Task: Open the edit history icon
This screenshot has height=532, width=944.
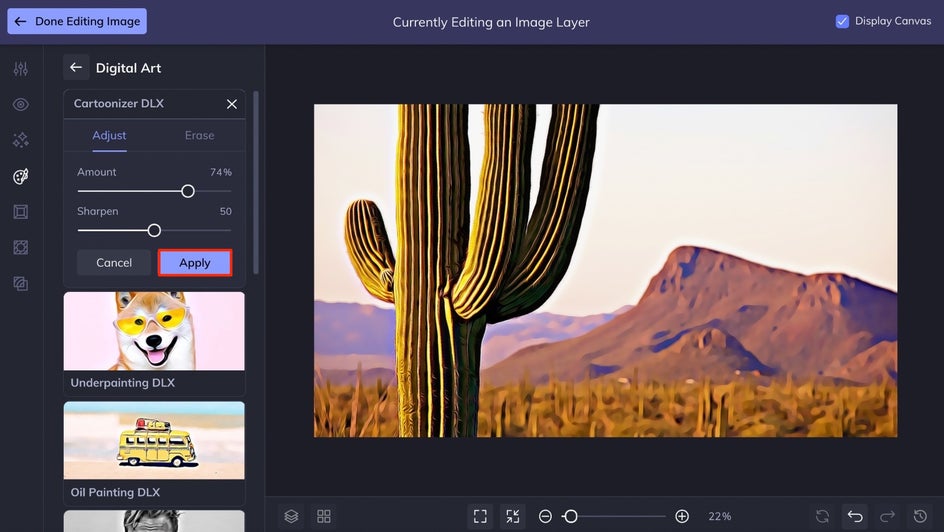Action: [920, 516]
